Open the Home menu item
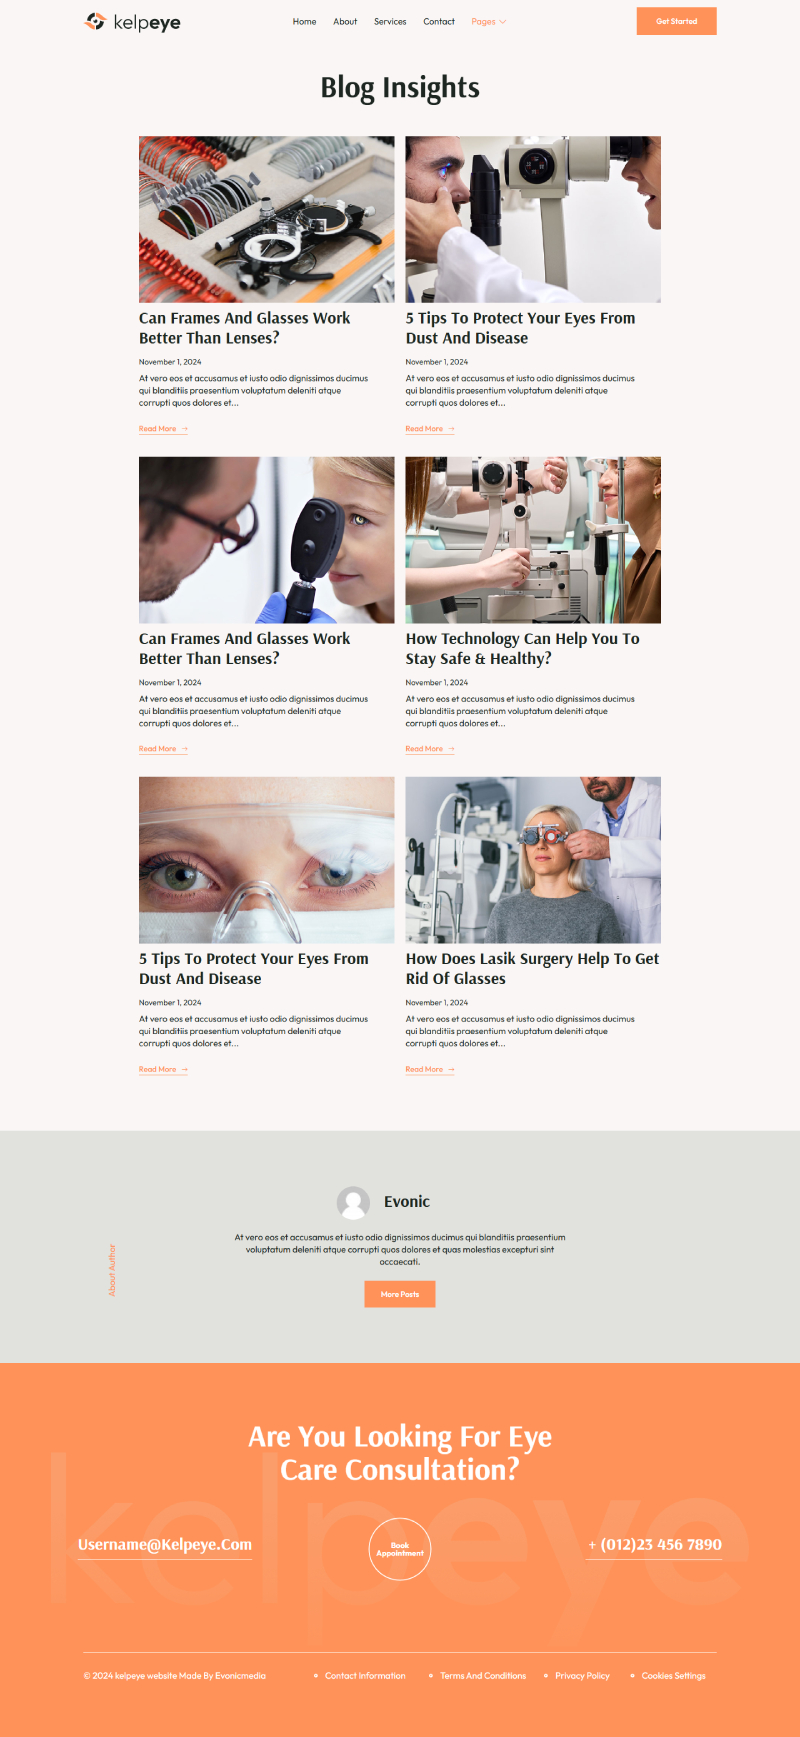This screenshot has height=1737, width=800. tap(304, 21)
